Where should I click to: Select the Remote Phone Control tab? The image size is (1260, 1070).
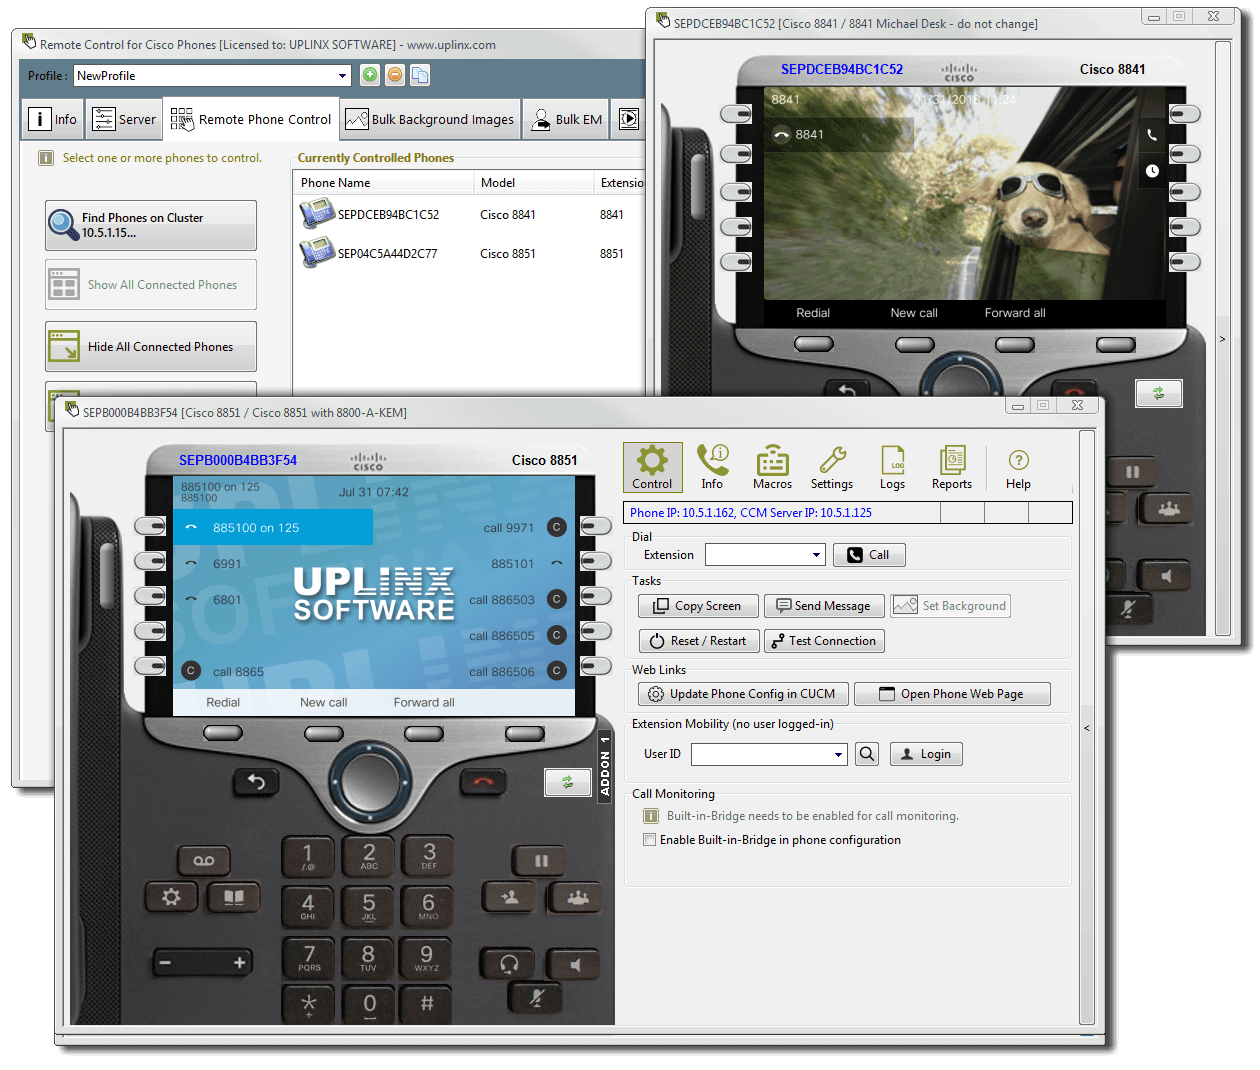pyautogui.click(x=252, y=119)
